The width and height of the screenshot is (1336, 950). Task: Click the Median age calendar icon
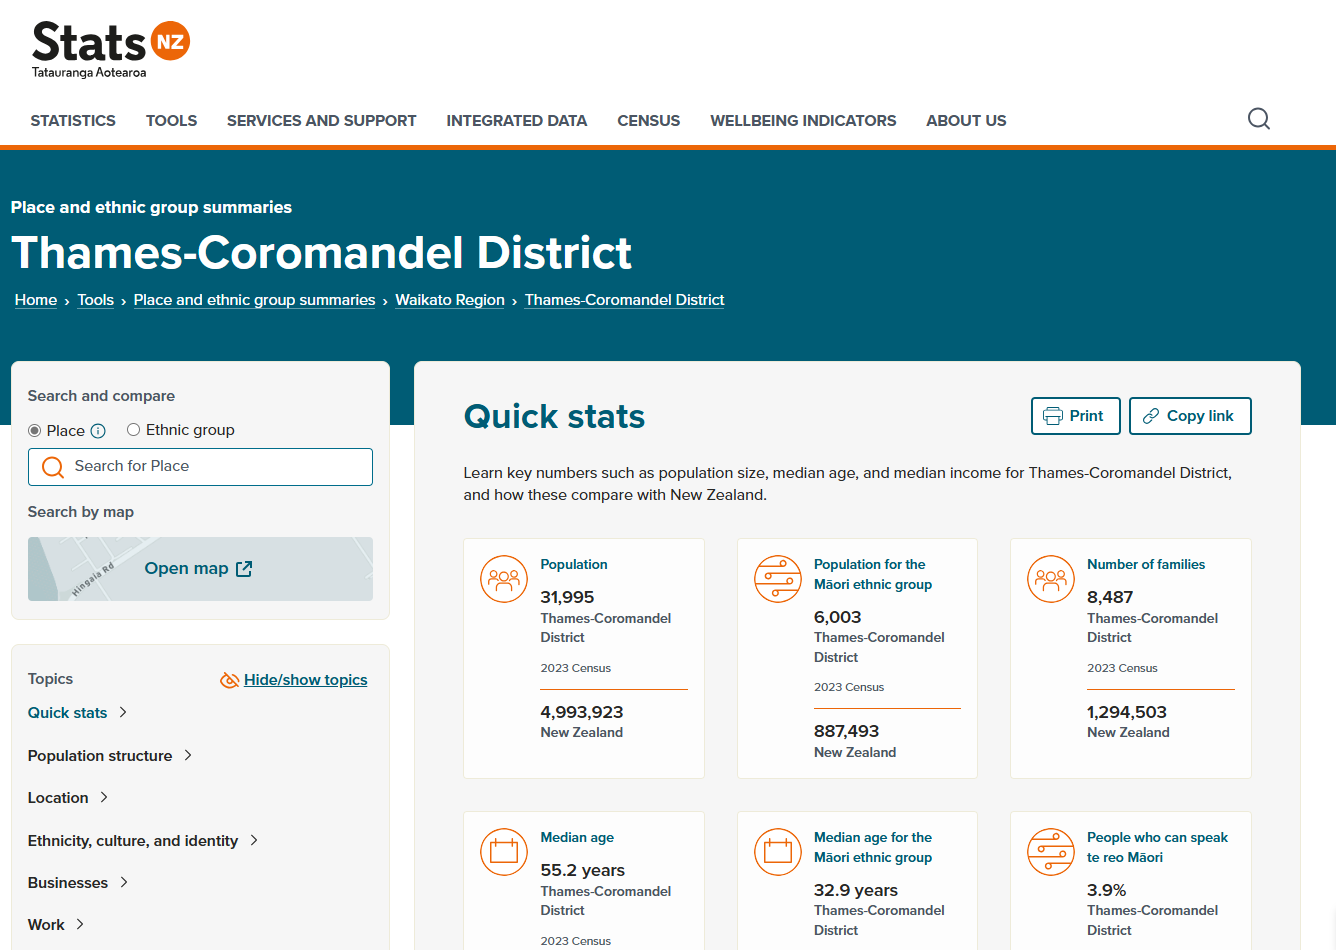coord(504,852)
